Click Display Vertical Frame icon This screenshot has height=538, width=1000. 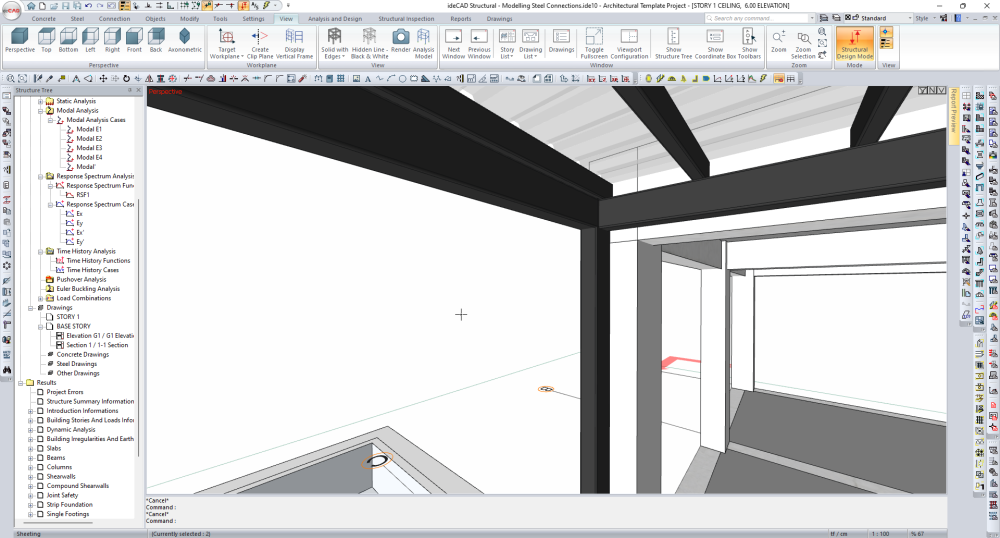(x=294, y=39)
